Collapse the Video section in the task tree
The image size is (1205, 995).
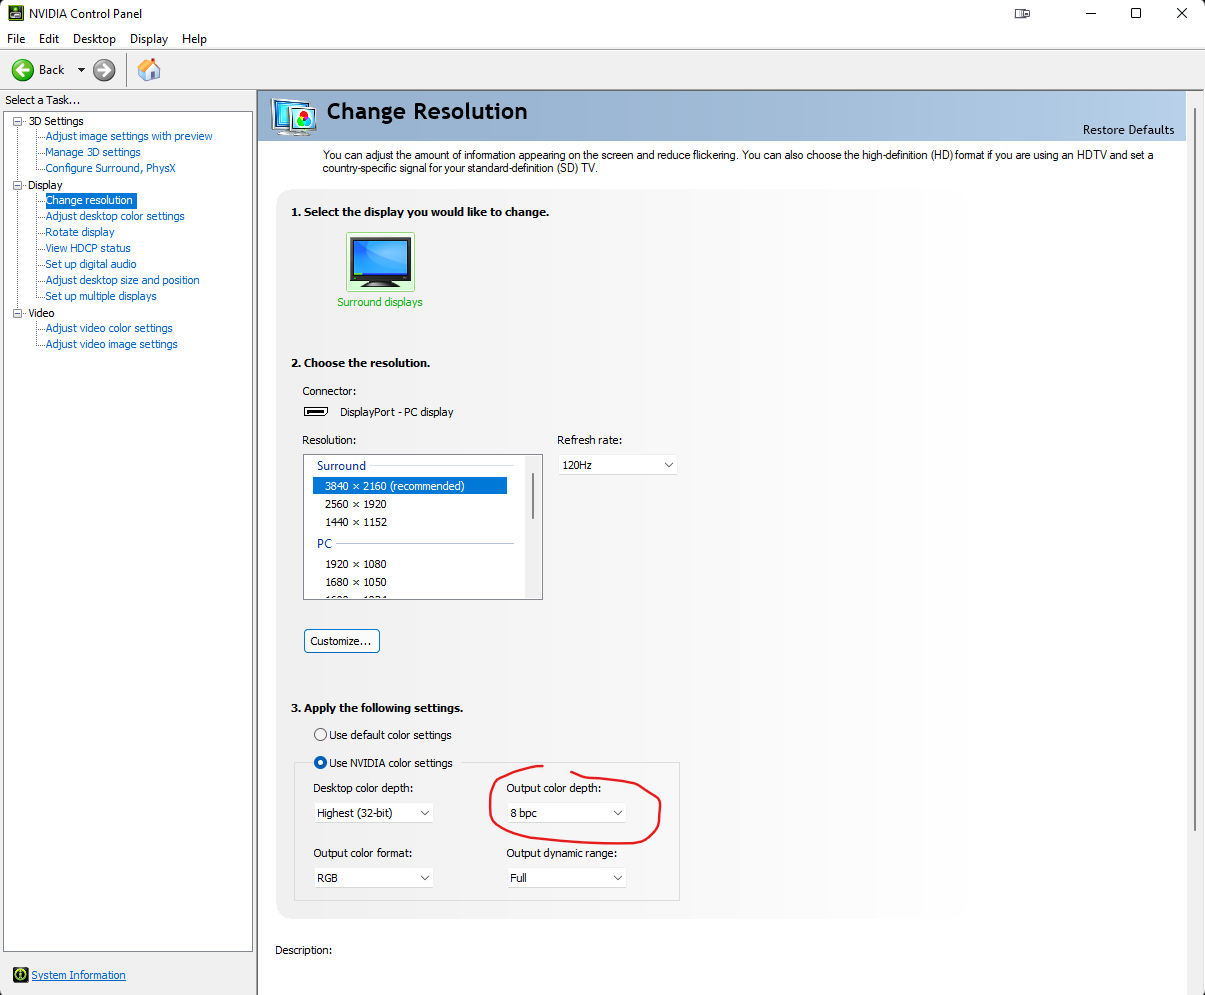15,312
